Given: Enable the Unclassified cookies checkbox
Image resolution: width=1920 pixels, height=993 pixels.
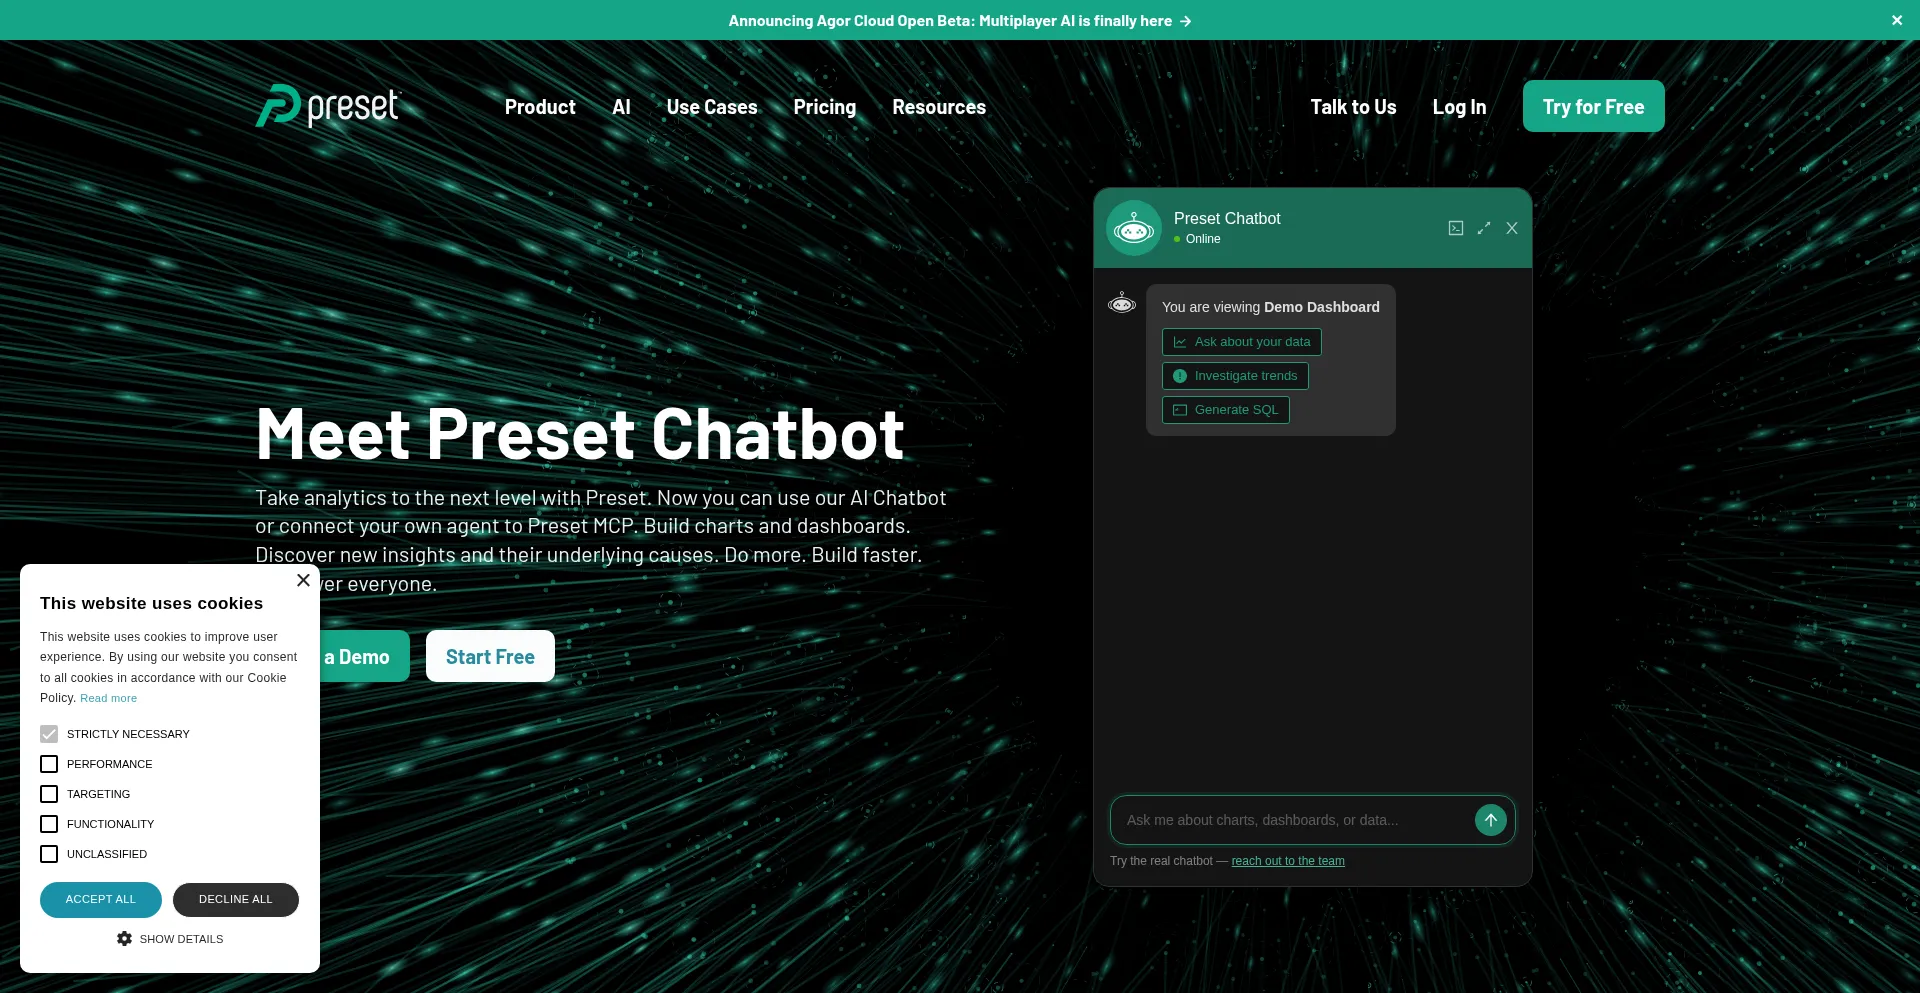Looking at the screenshot, I should 49,854.
